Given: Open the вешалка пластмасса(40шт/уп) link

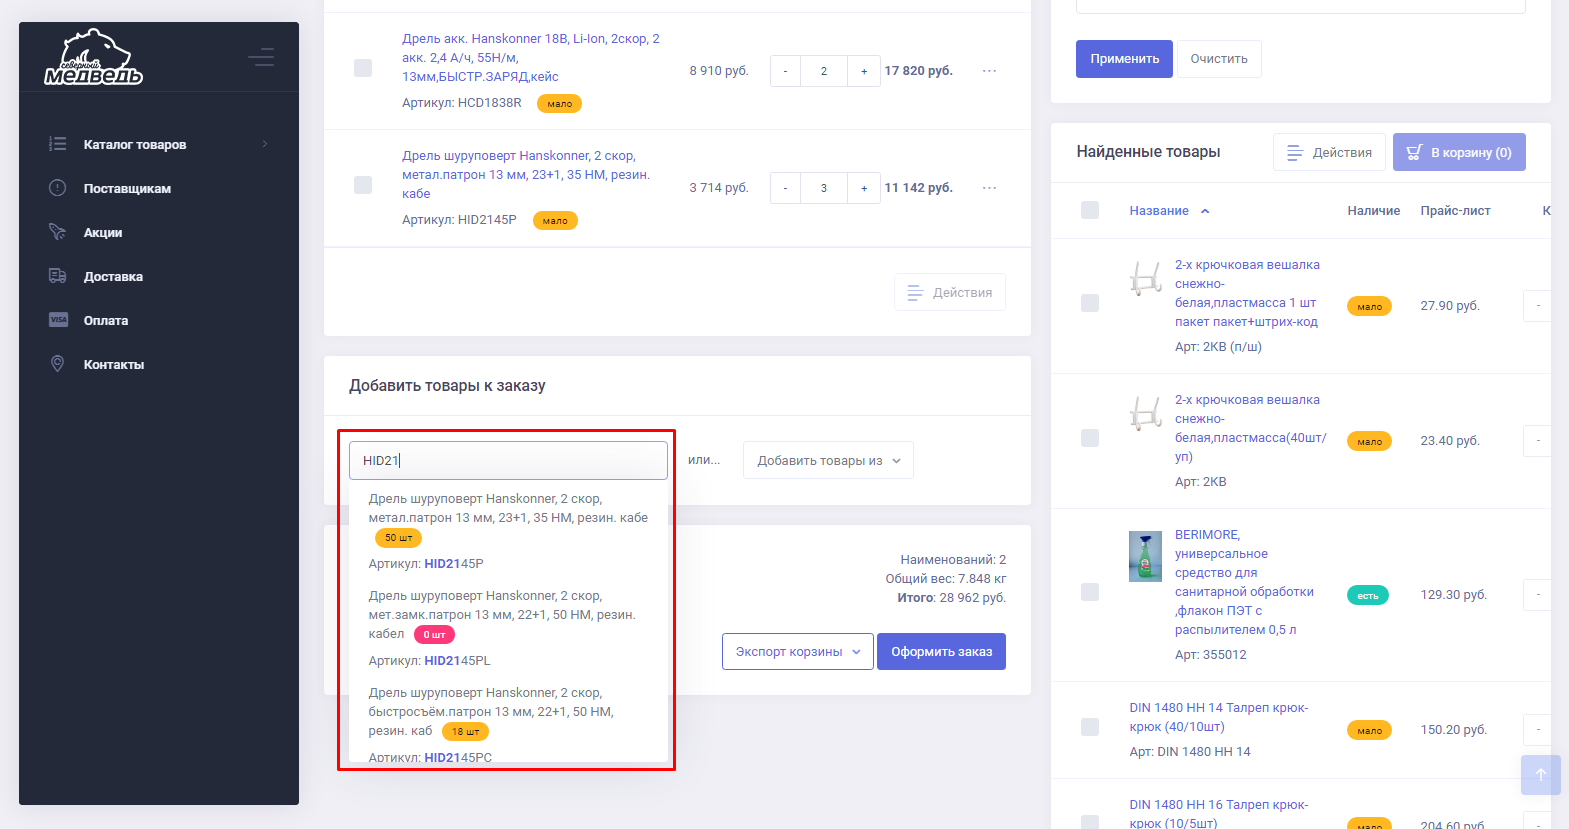Looking at the screenshot, I should click(x=1250, y=428).
